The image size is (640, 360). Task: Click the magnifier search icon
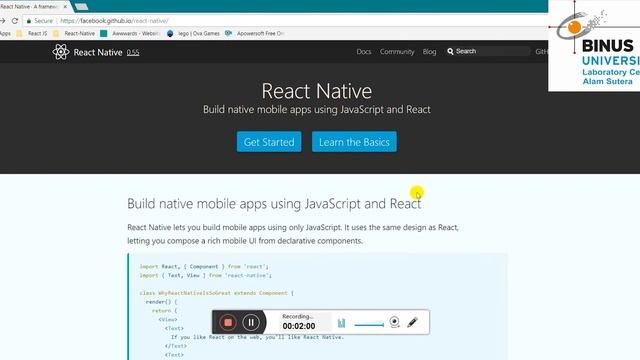(450, 51)
